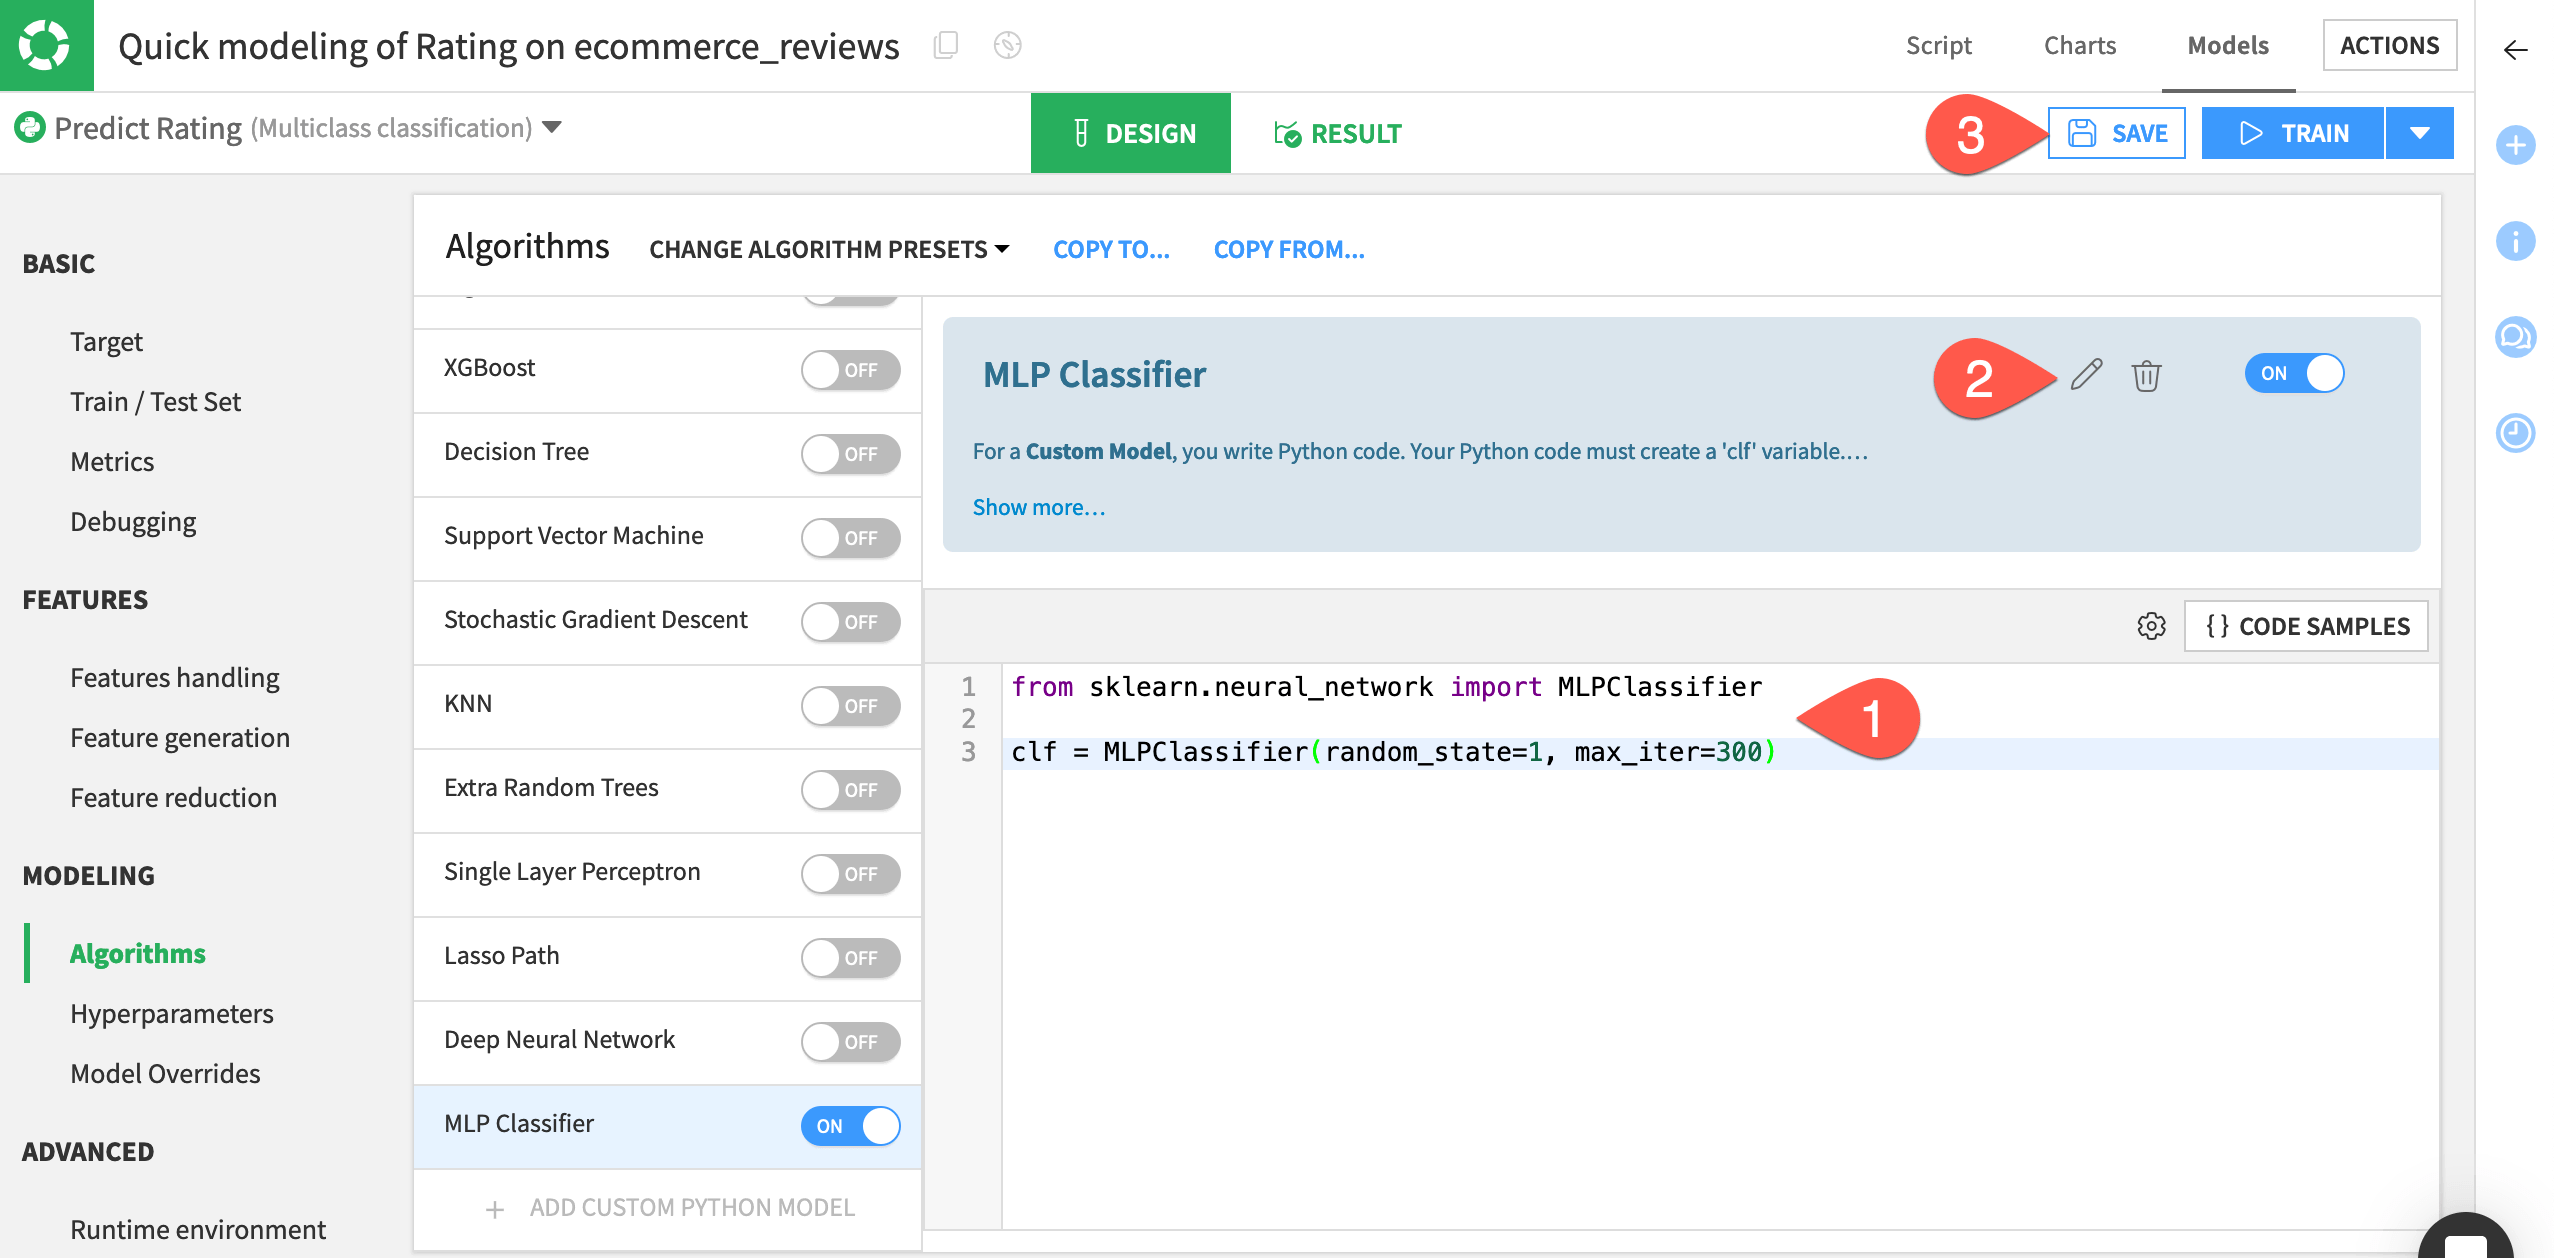This screenshot has height=1258, width=2554.
Task: Open code editor settings via the gear icon
Action: click(x=2151, y=627)
